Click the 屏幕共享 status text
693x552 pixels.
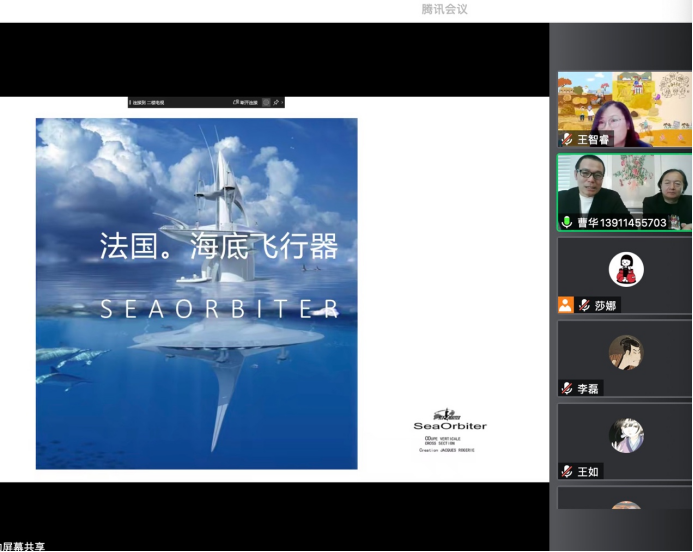click(23, 547)
